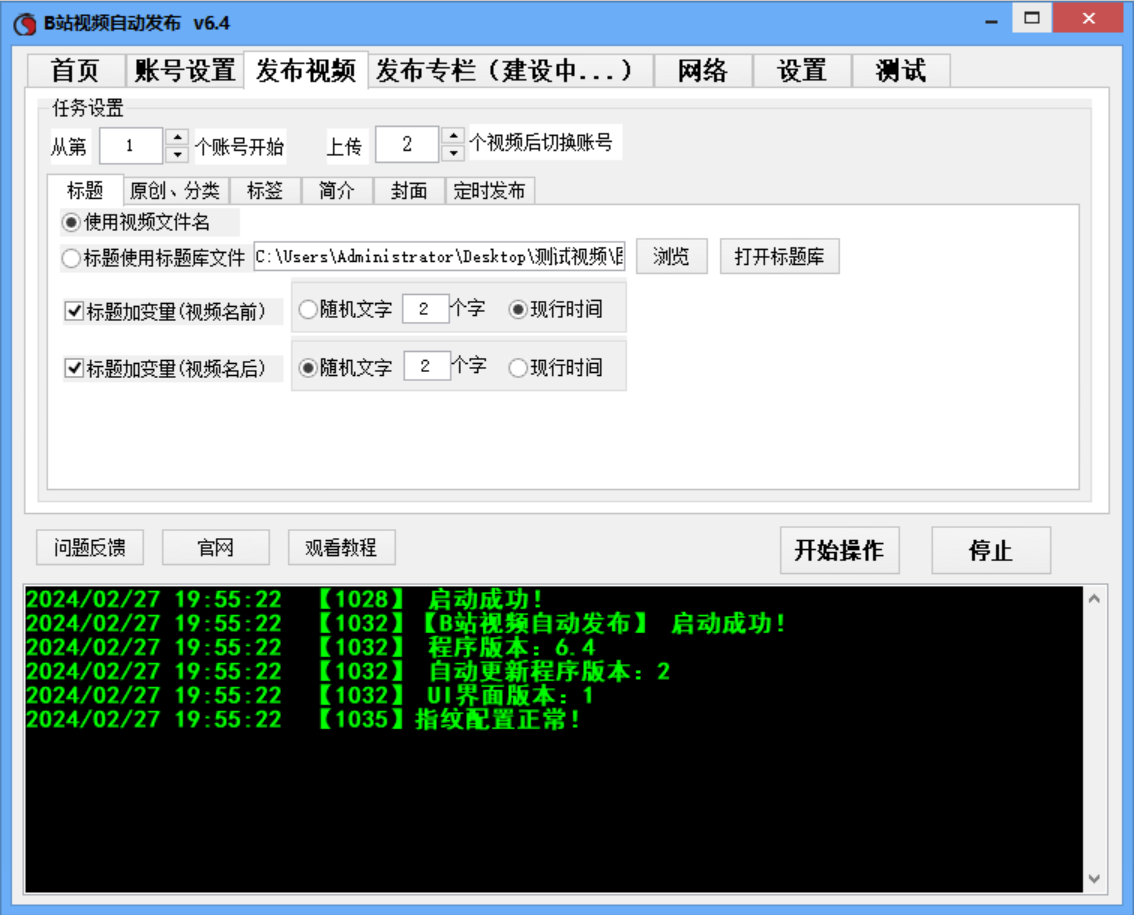Click the starting account number field
The height and width of the screenshot is (915, 1134).
click(x=132, y=145)
